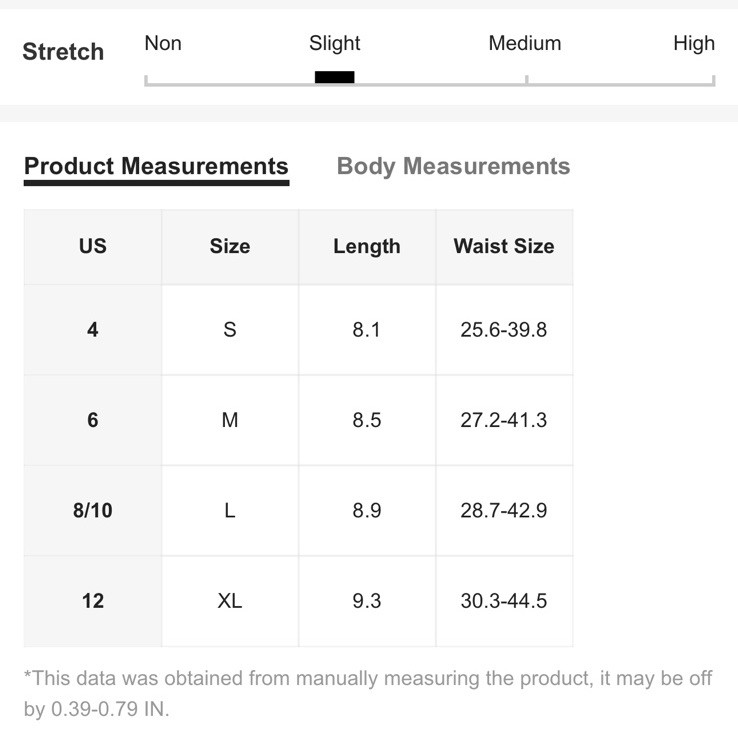
Task: Click the black Slight stretch indicator
Action: click(334, 77)
